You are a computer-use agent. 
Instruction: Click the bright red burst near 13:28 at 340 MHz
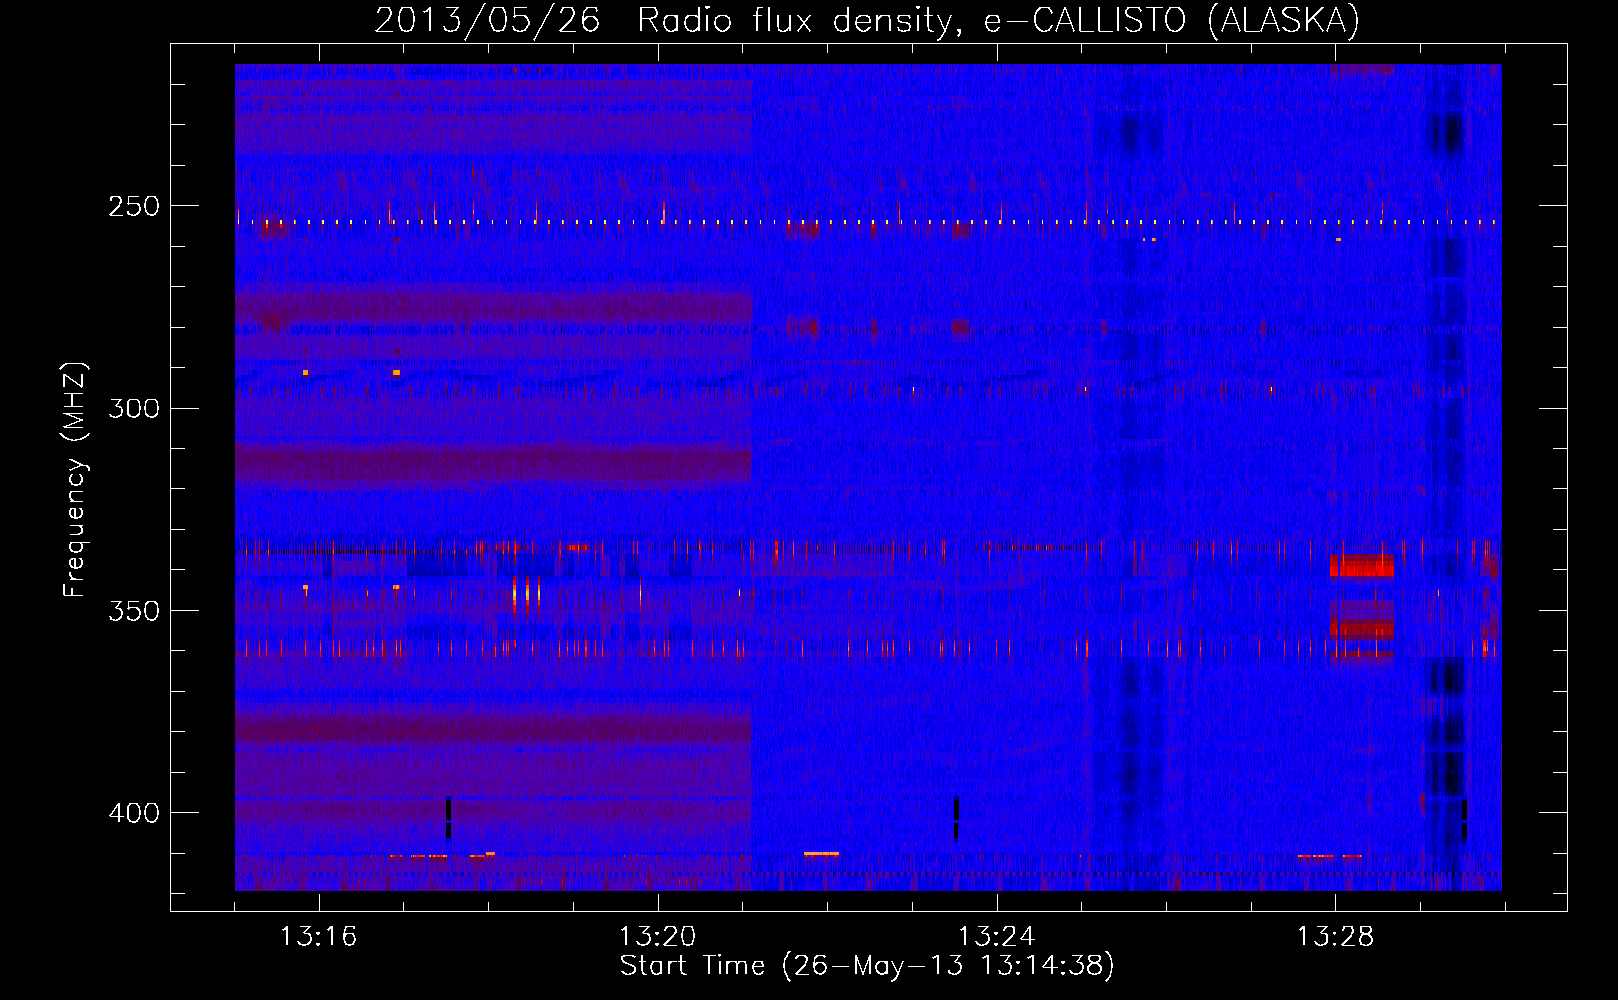pyautogui.click(x=1361, y=565)
